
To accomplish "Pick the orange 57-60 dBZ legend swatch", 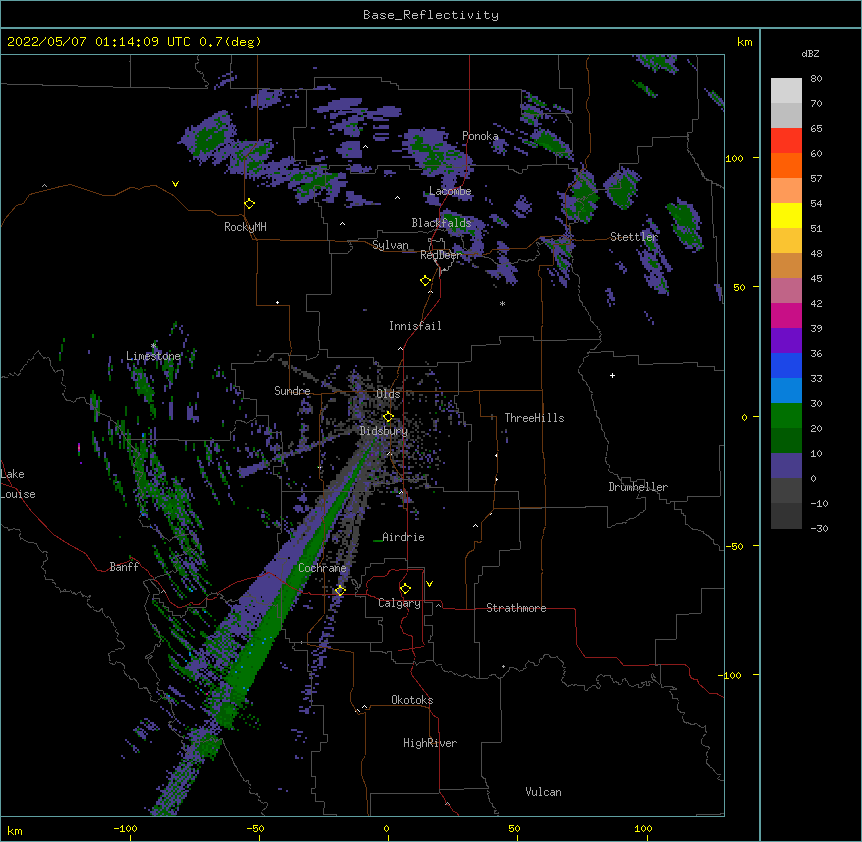I will [786, 165].
